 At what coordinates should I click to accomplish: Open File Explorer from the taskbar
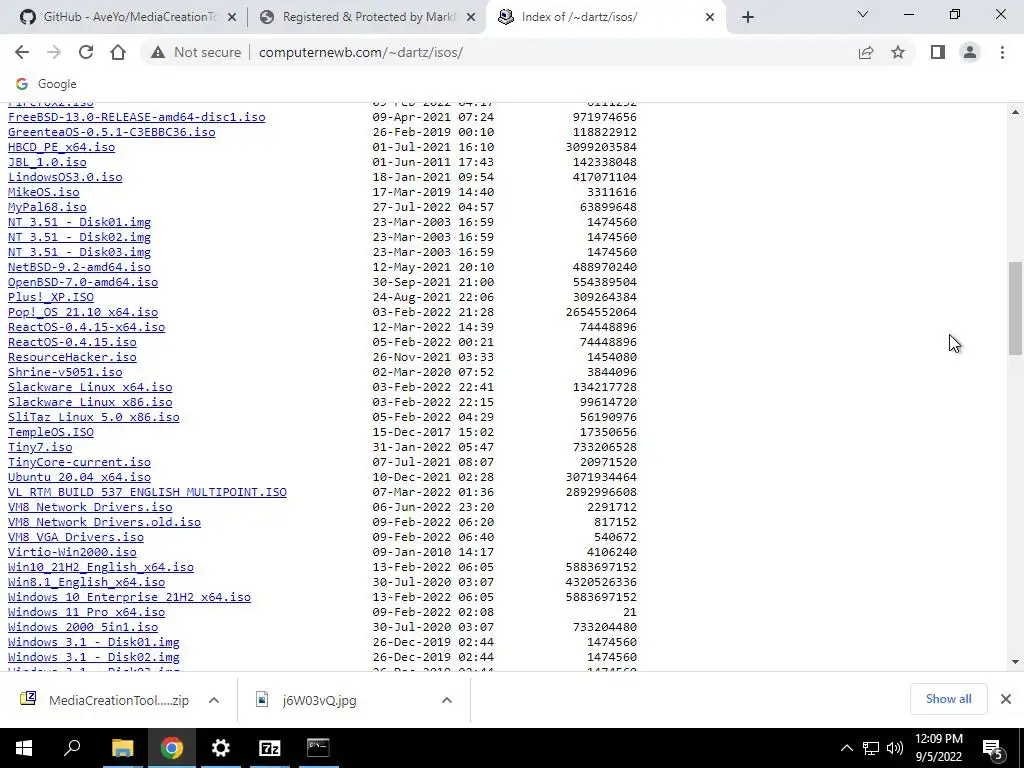click(x=122, y=748)
